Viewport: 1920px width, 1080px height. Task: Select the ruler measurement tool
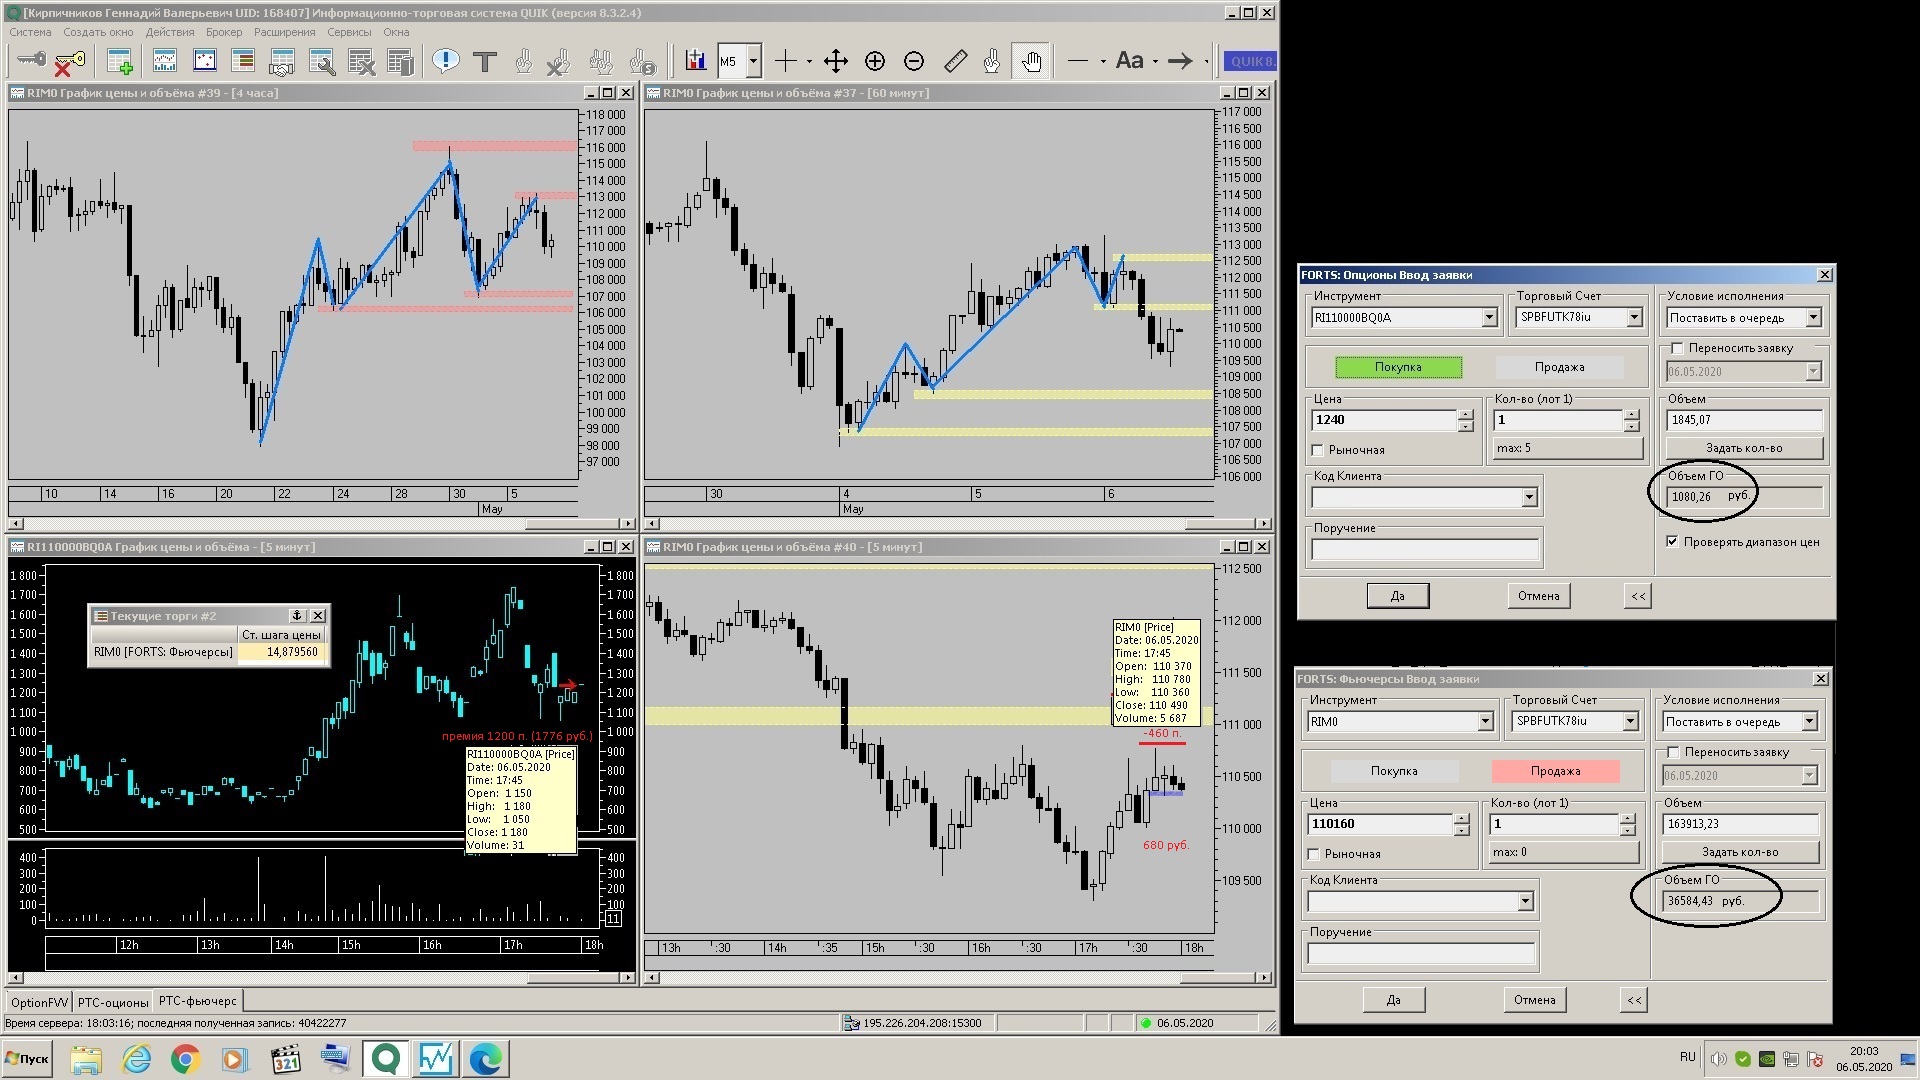[x=954, y=62]
